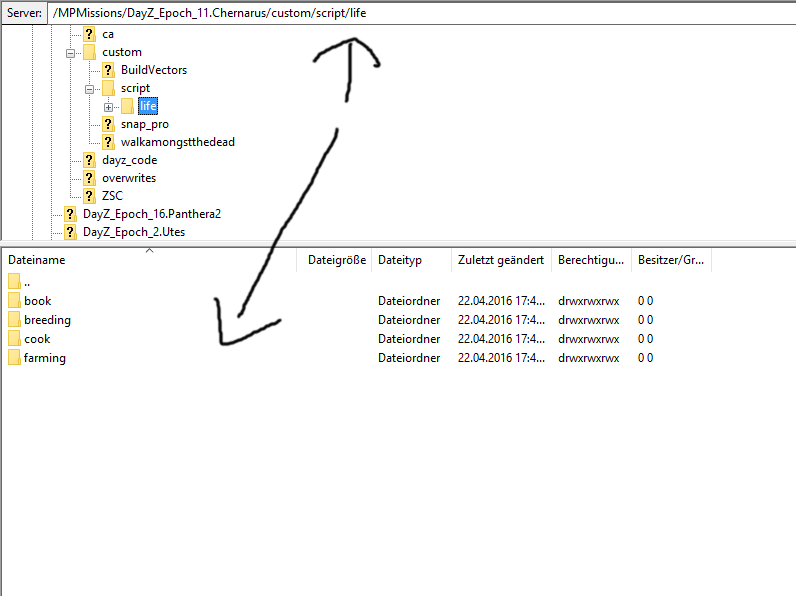Sort by Berechtigungen column header

point(591,260)
